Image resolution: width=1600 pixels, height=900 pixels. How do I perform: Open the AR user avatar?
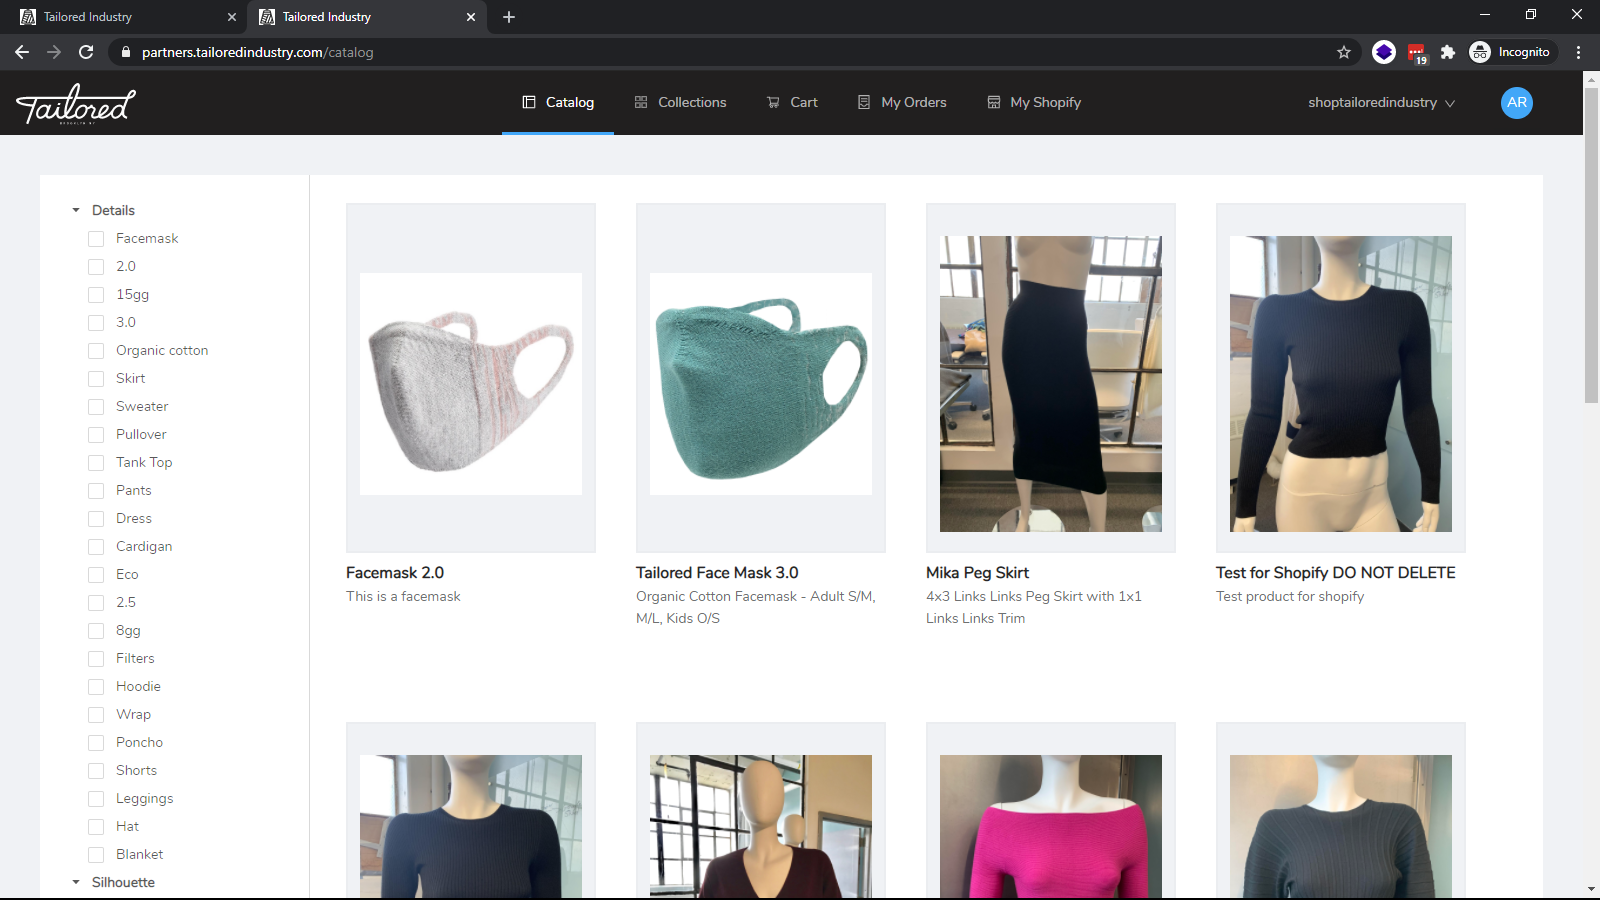coord(1517,102)
